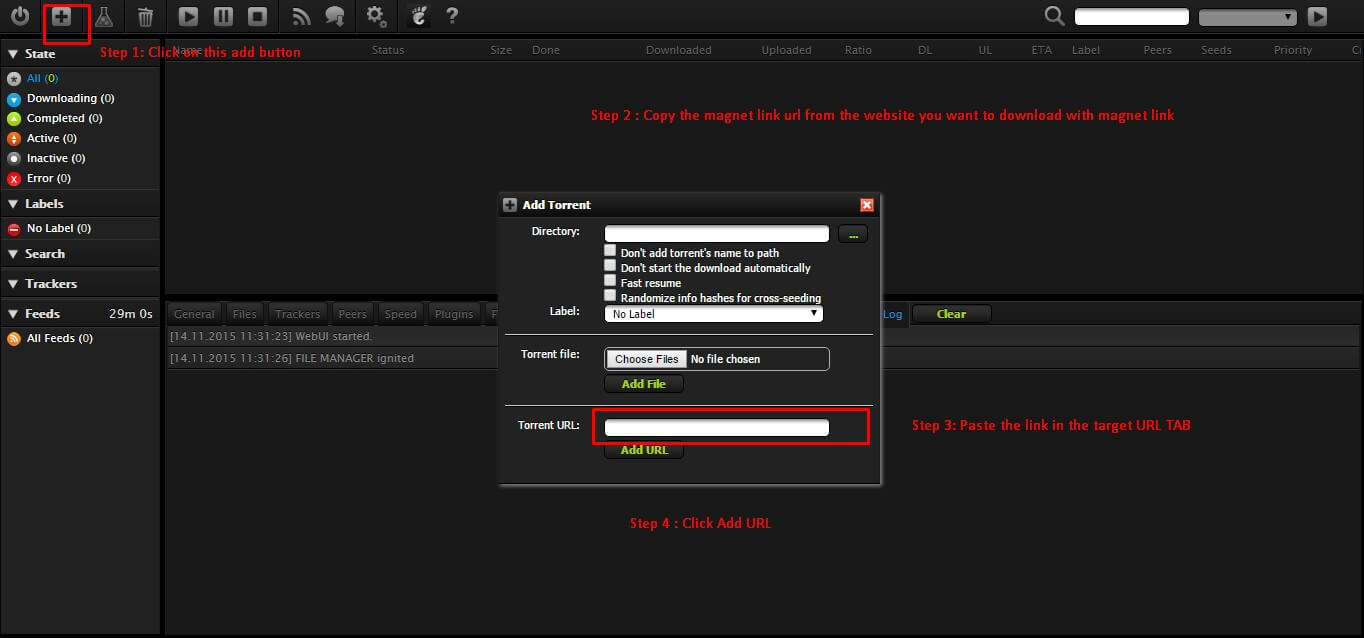Click the Torrent URL input field

coord(717,428)
